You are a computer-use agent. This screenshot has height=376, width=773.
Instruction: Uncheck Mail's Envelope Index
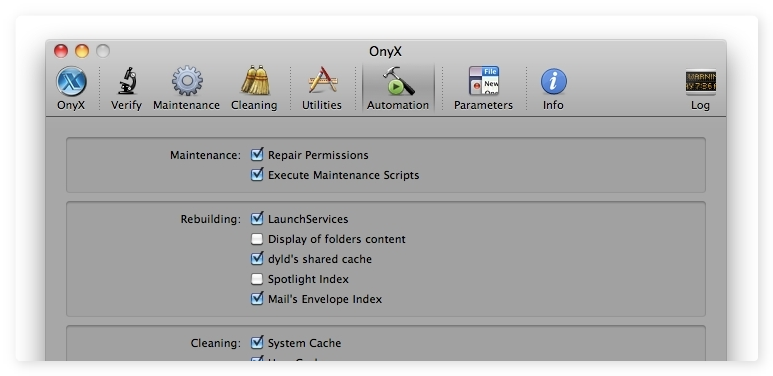click(257, 298)
